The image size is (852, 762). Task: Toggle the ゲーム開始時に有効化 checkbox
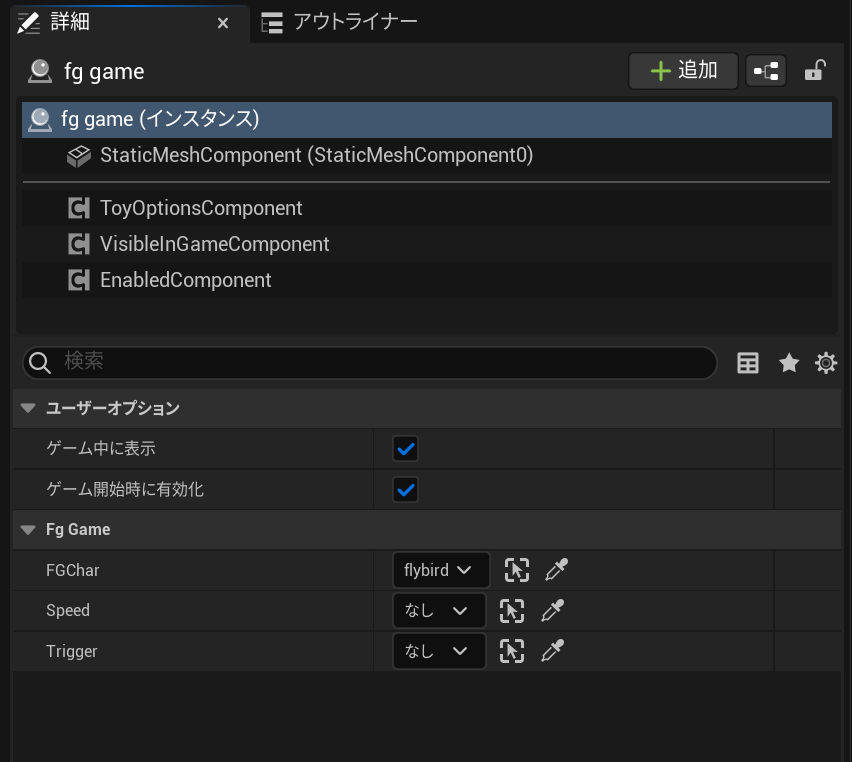[405, 490]
